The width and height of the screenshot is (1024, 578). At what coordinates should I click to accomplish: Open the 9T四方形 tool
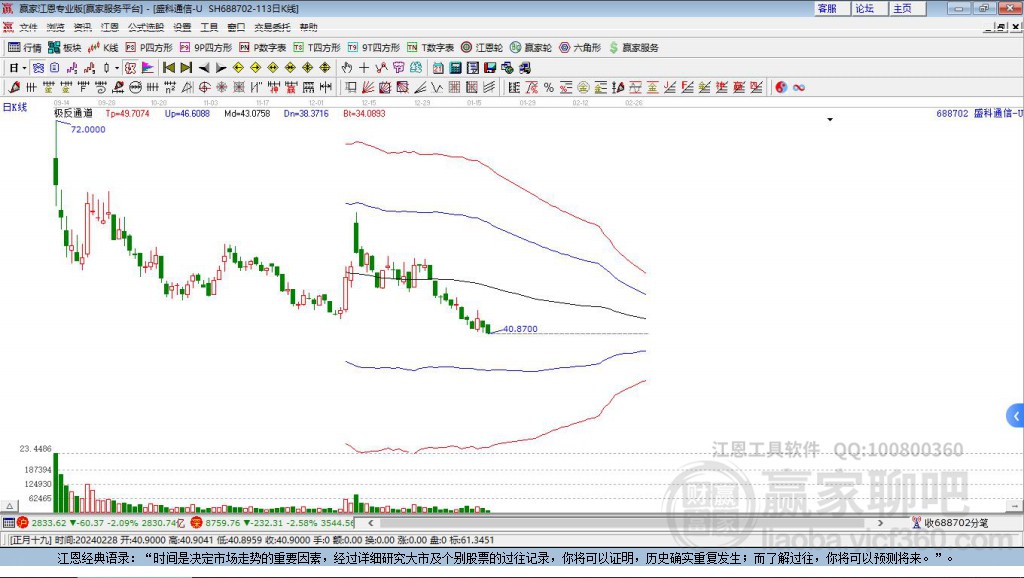tap(374, 48)
